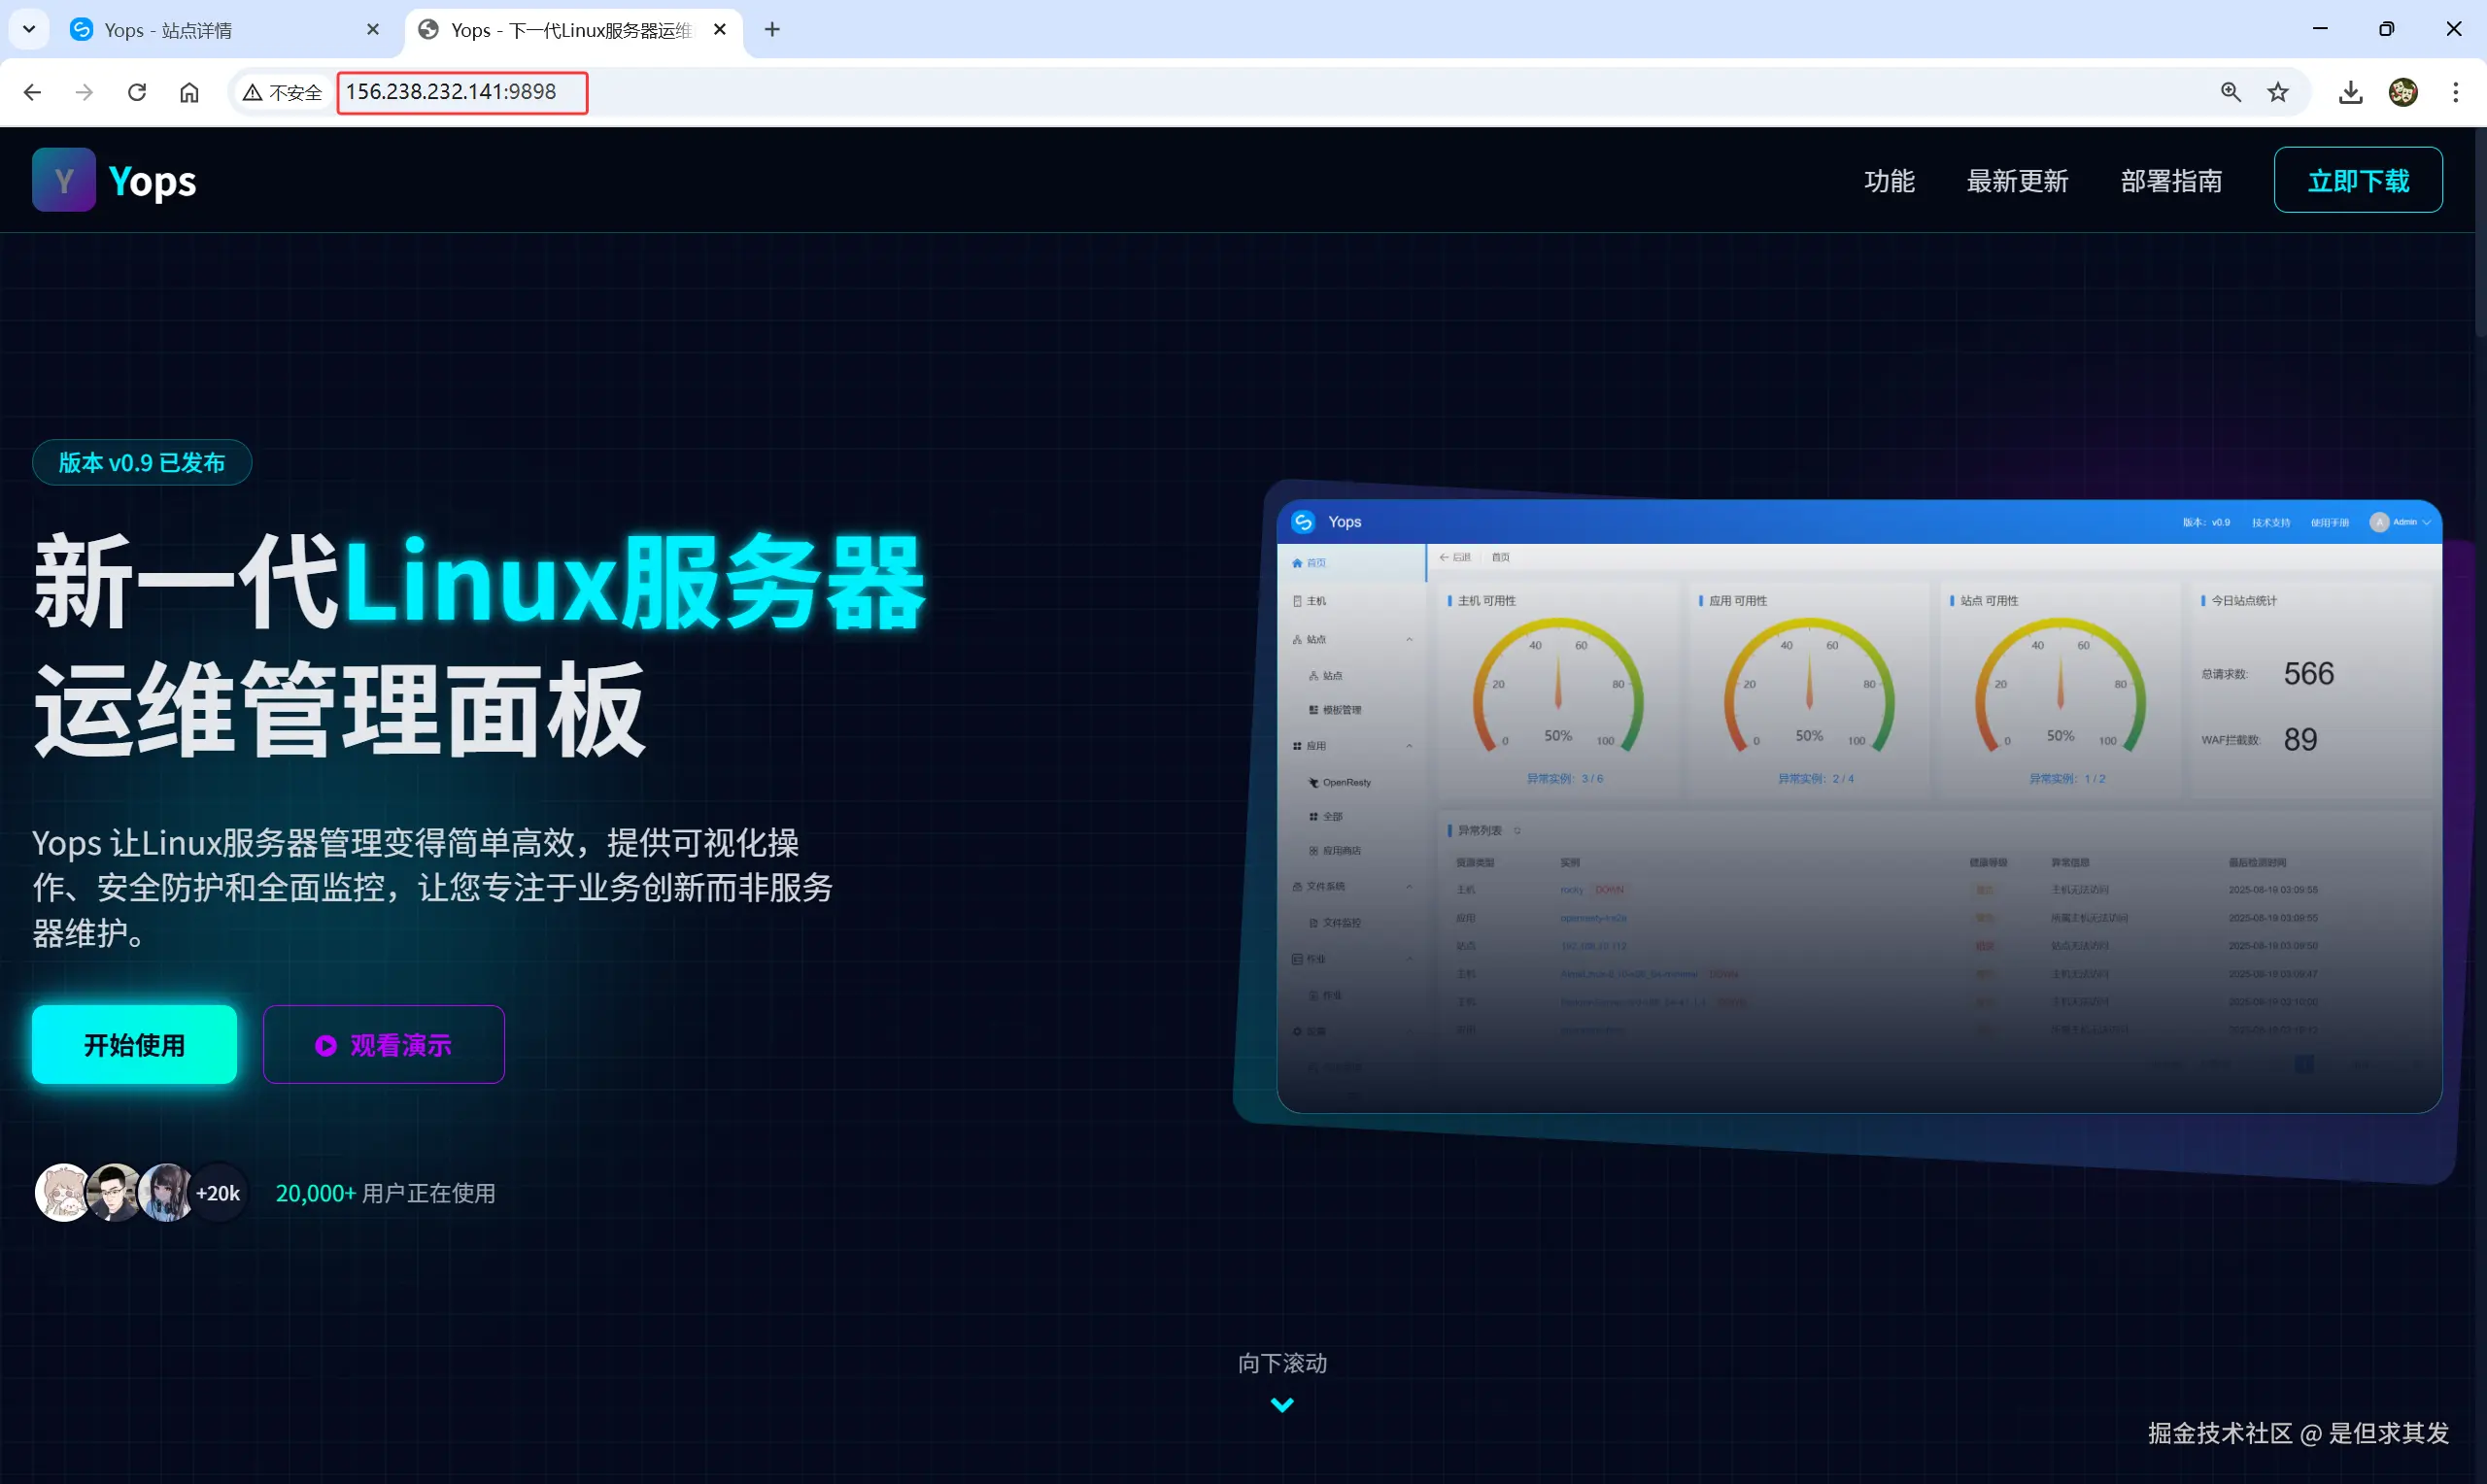Bookmark this page with star icon
Viewport: 2487px width, 1484px height.
pos(2278,92)
